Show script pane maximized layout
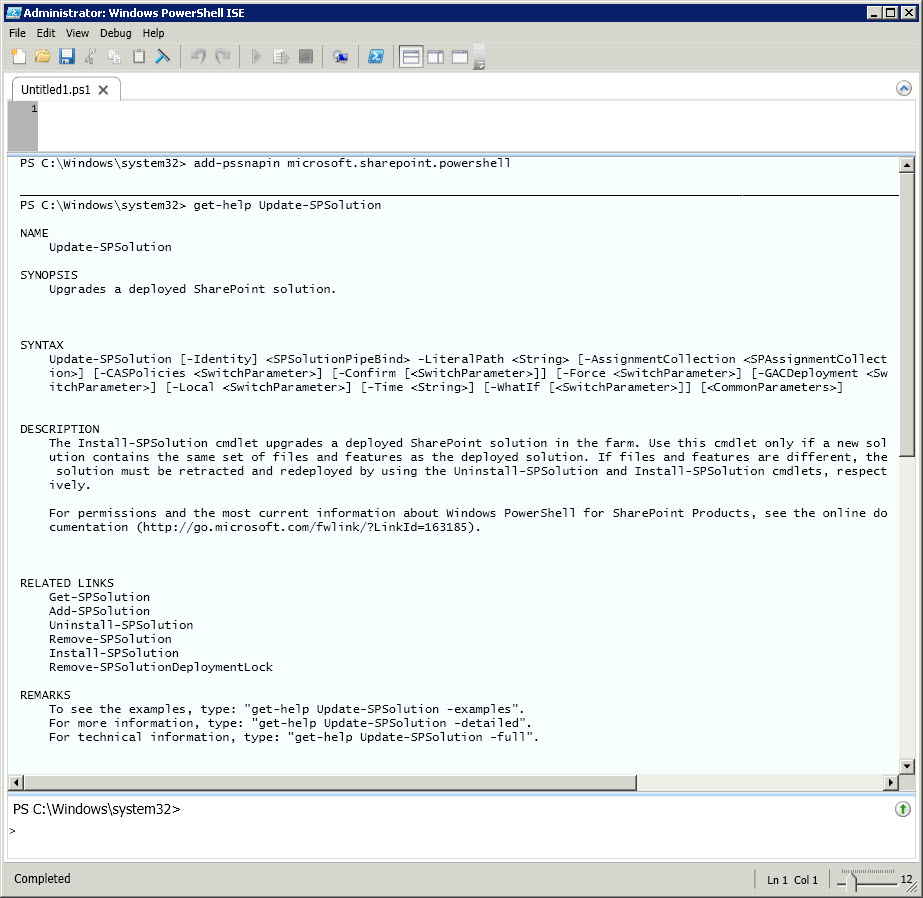 click(460, 57)
